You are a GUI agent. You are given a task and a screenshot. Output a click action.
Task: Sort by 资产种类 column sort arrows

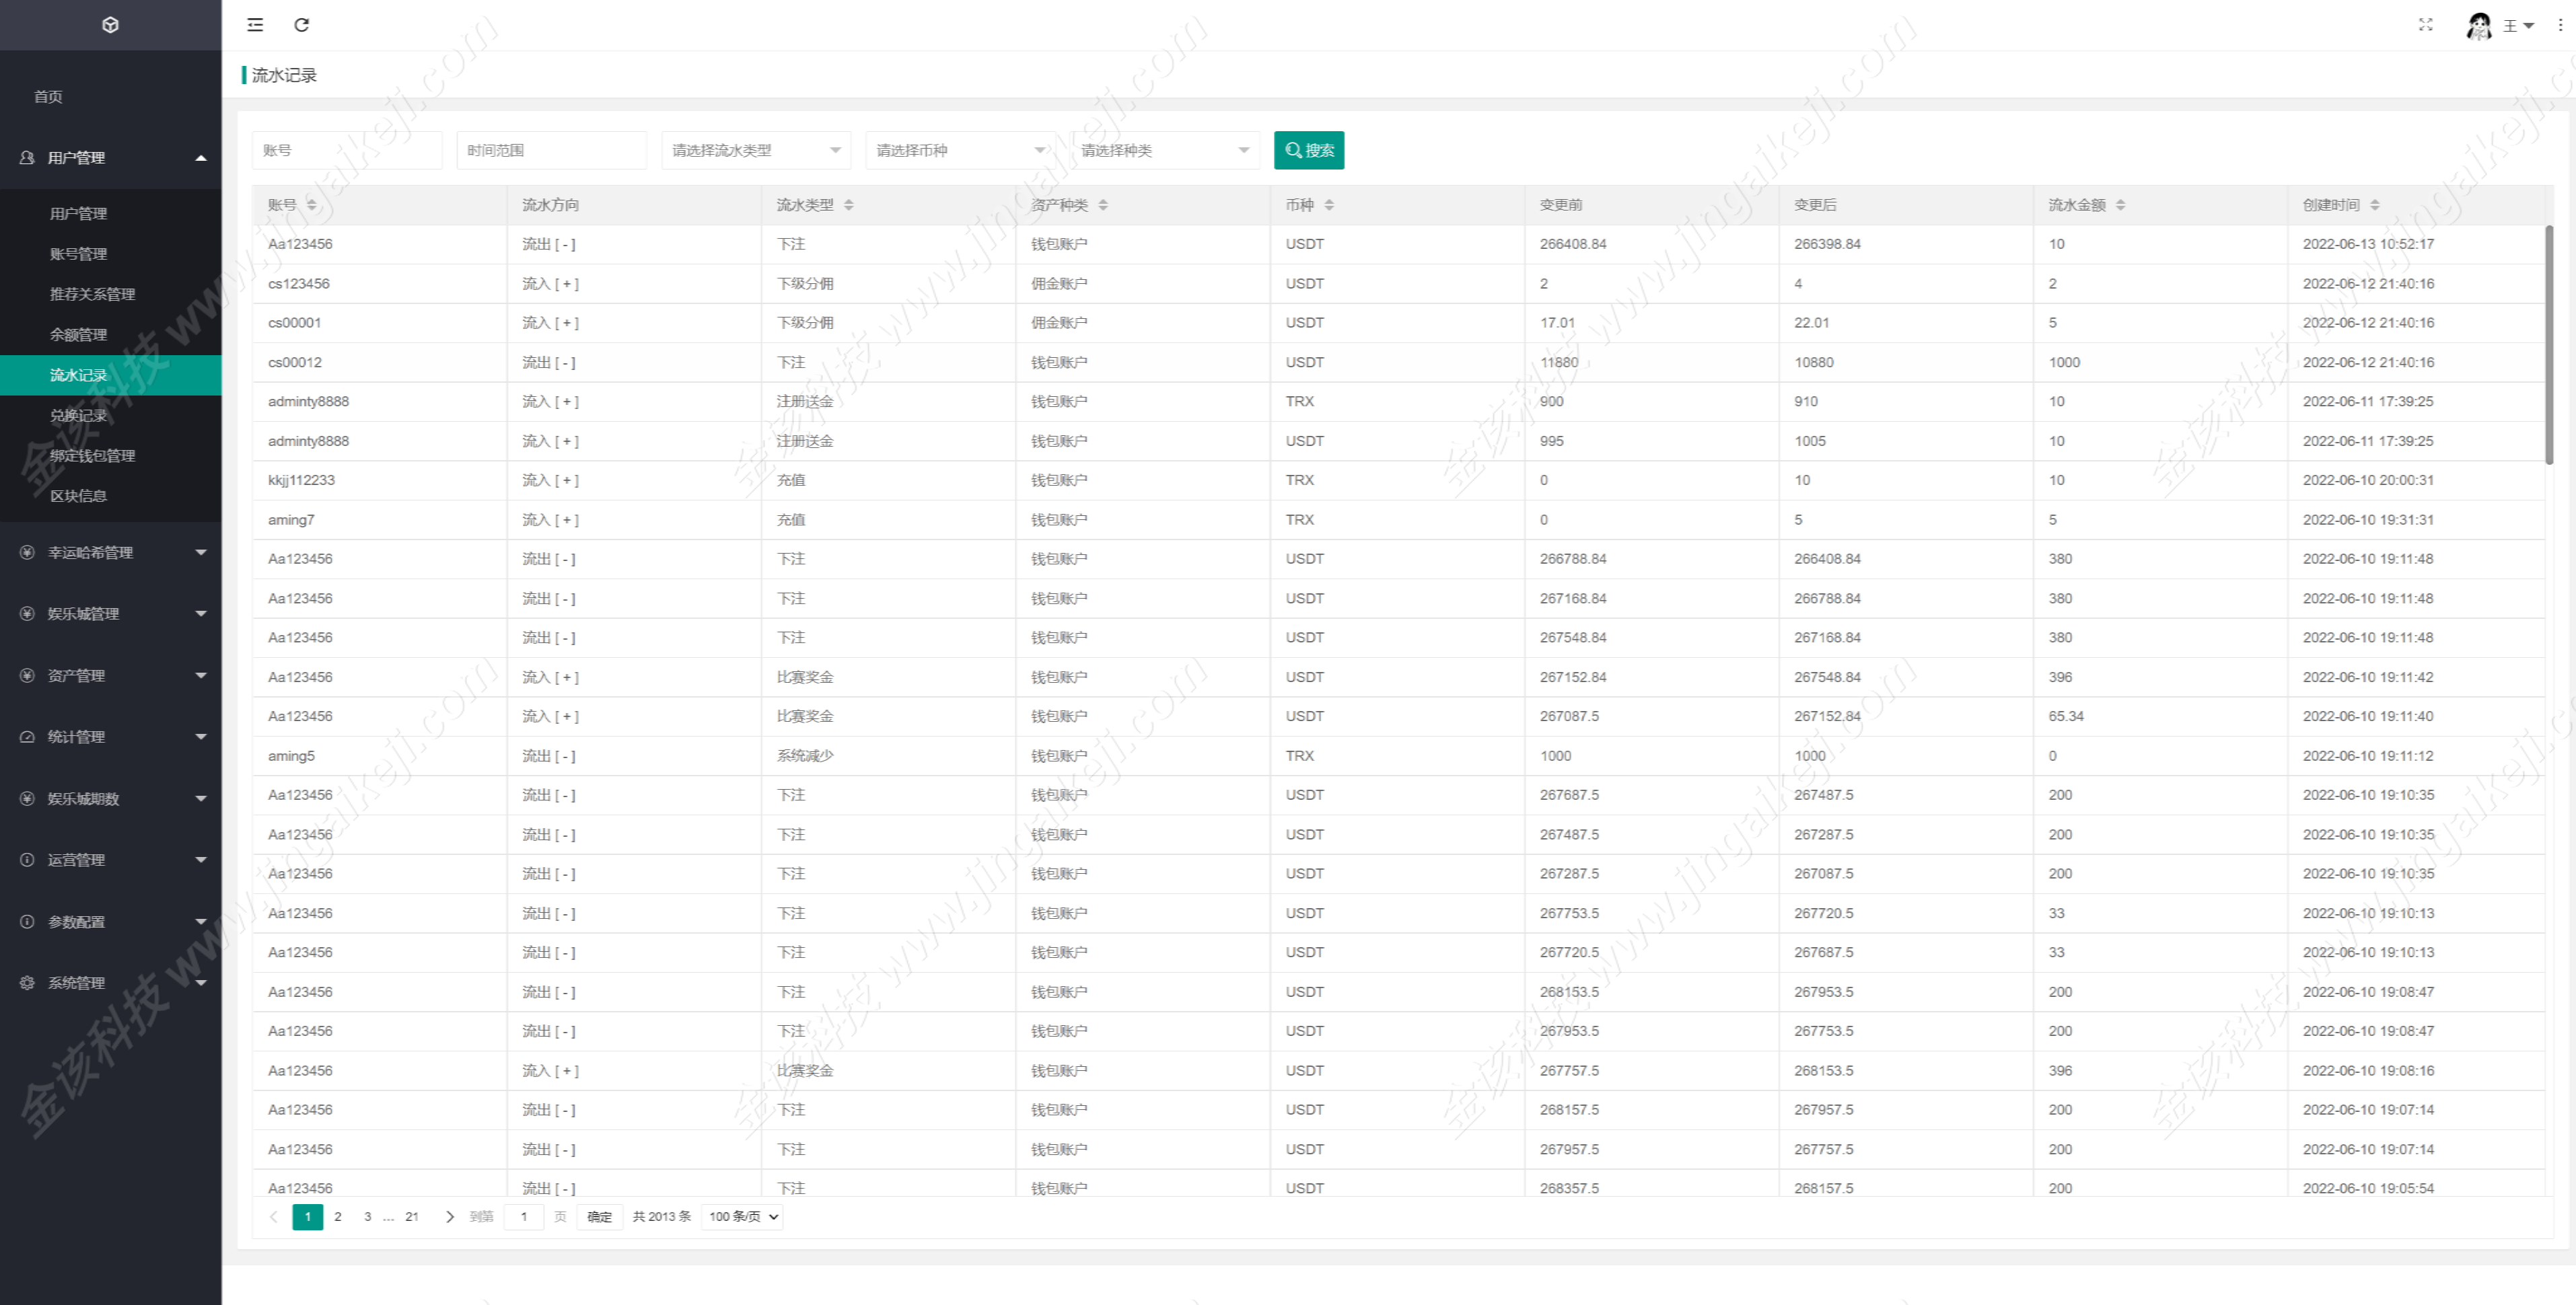tap(1103, 205)
